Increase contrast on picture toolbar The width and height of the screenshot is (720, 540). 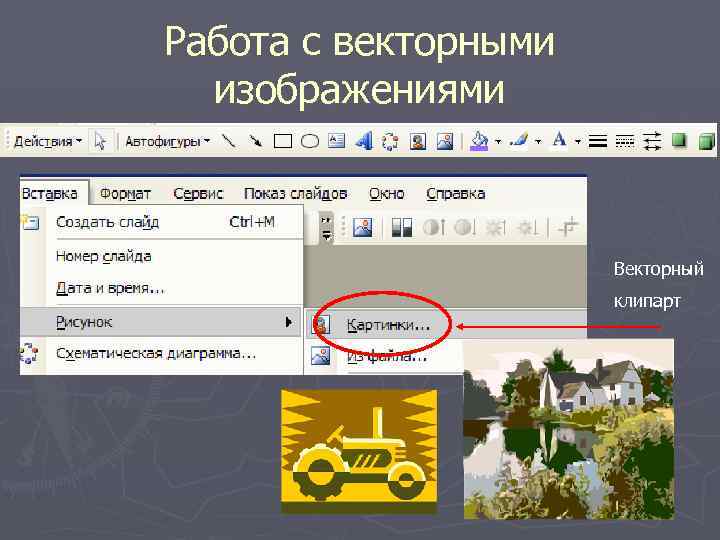(x=433, y=227)
